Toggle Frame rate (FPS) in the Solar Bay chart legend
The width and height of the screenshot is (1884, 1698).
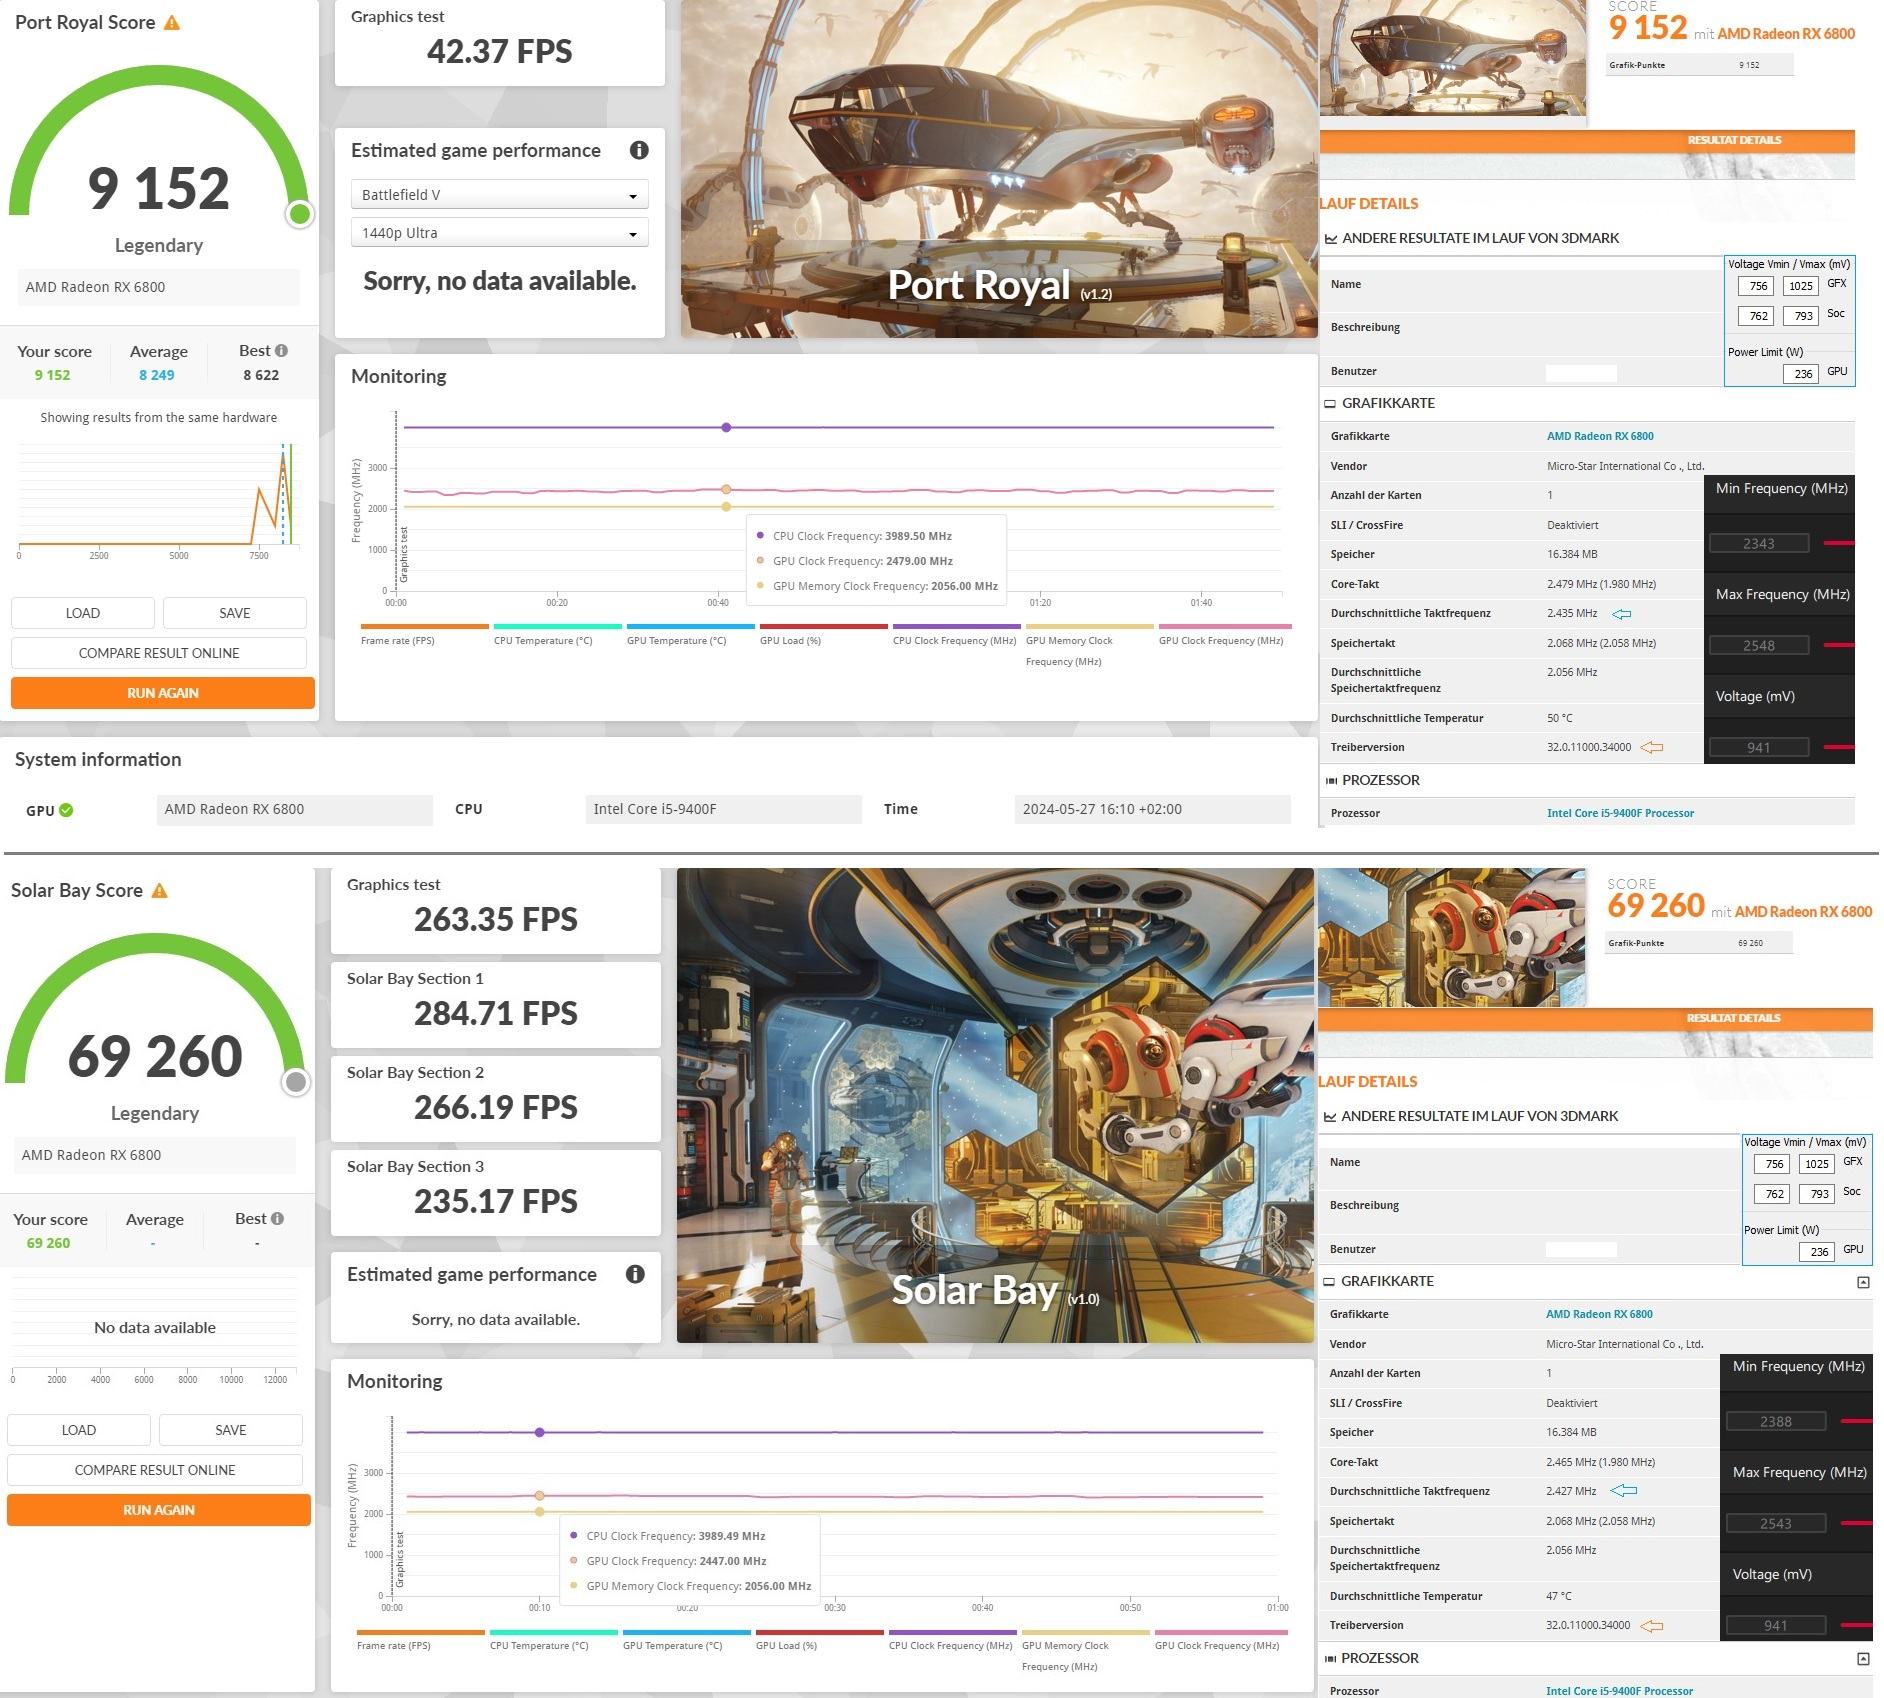click(x=420, y=1639)
